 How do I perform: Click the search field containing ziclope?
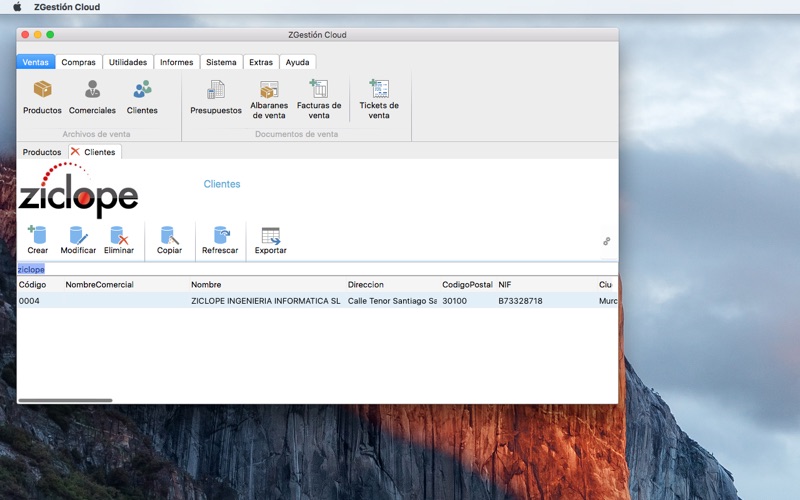(x=317, y=269)
